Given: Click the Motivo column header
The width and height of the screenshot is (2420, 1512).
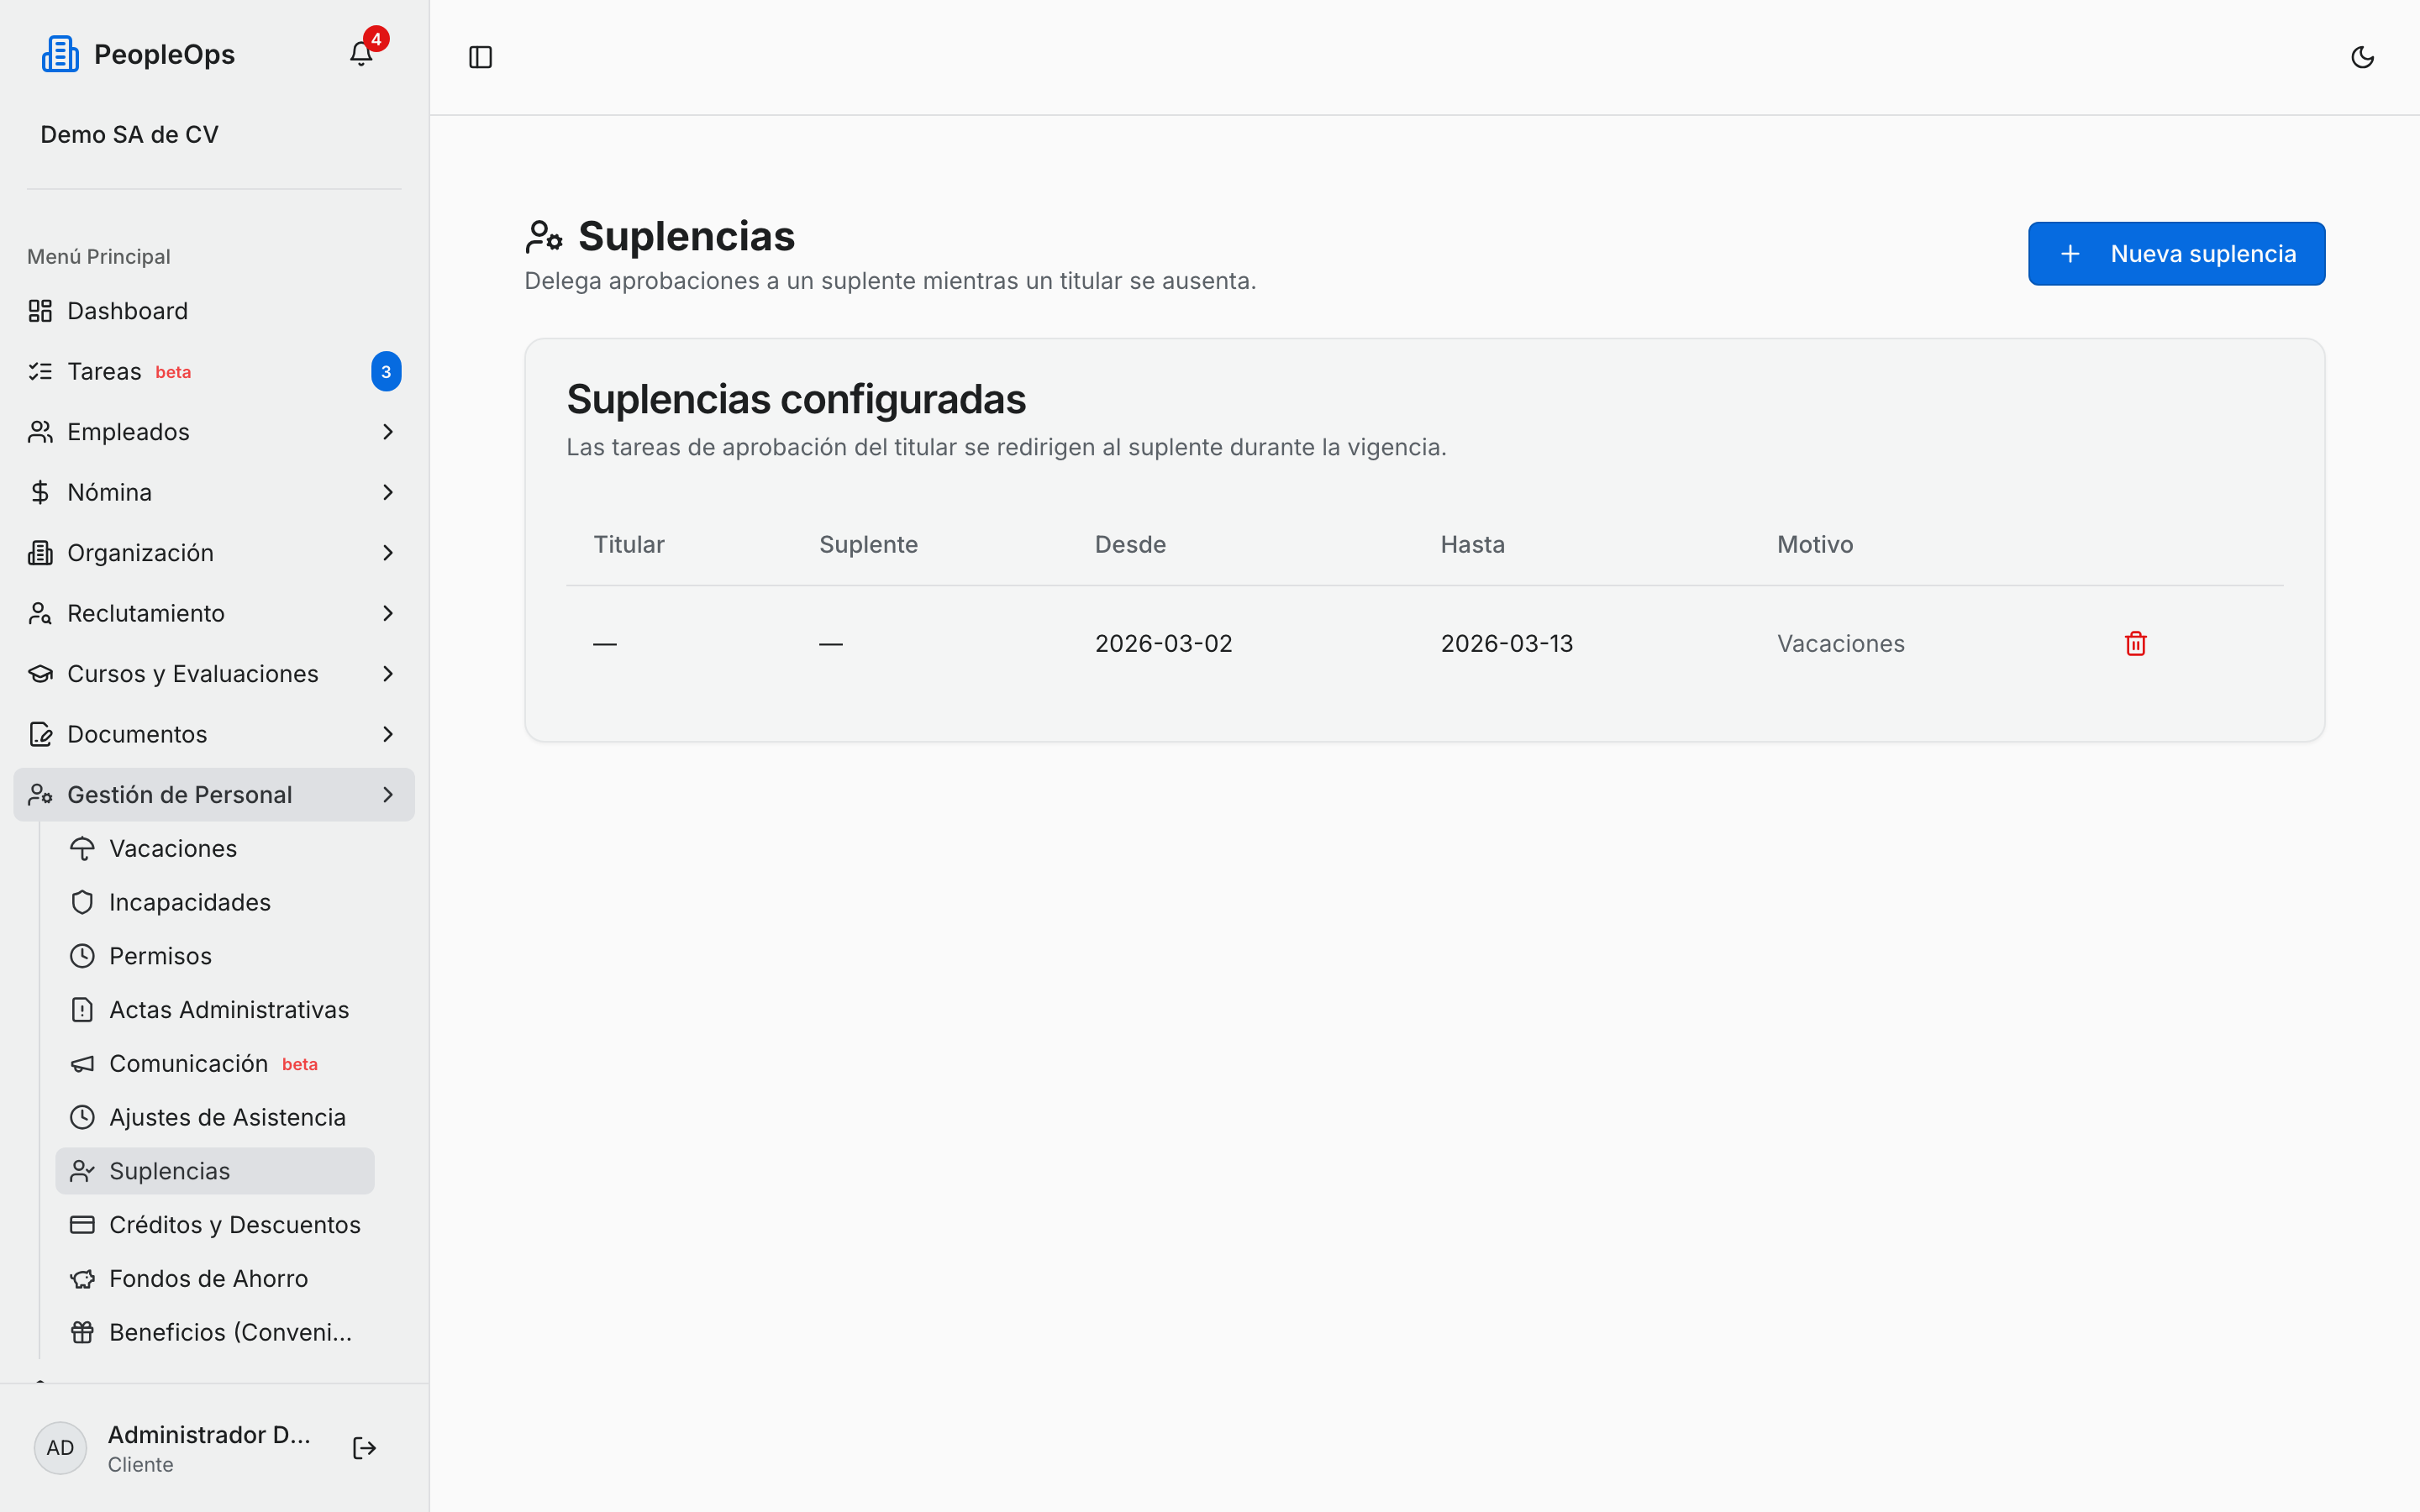Looking at the screenshot, I should [1814, 544].
